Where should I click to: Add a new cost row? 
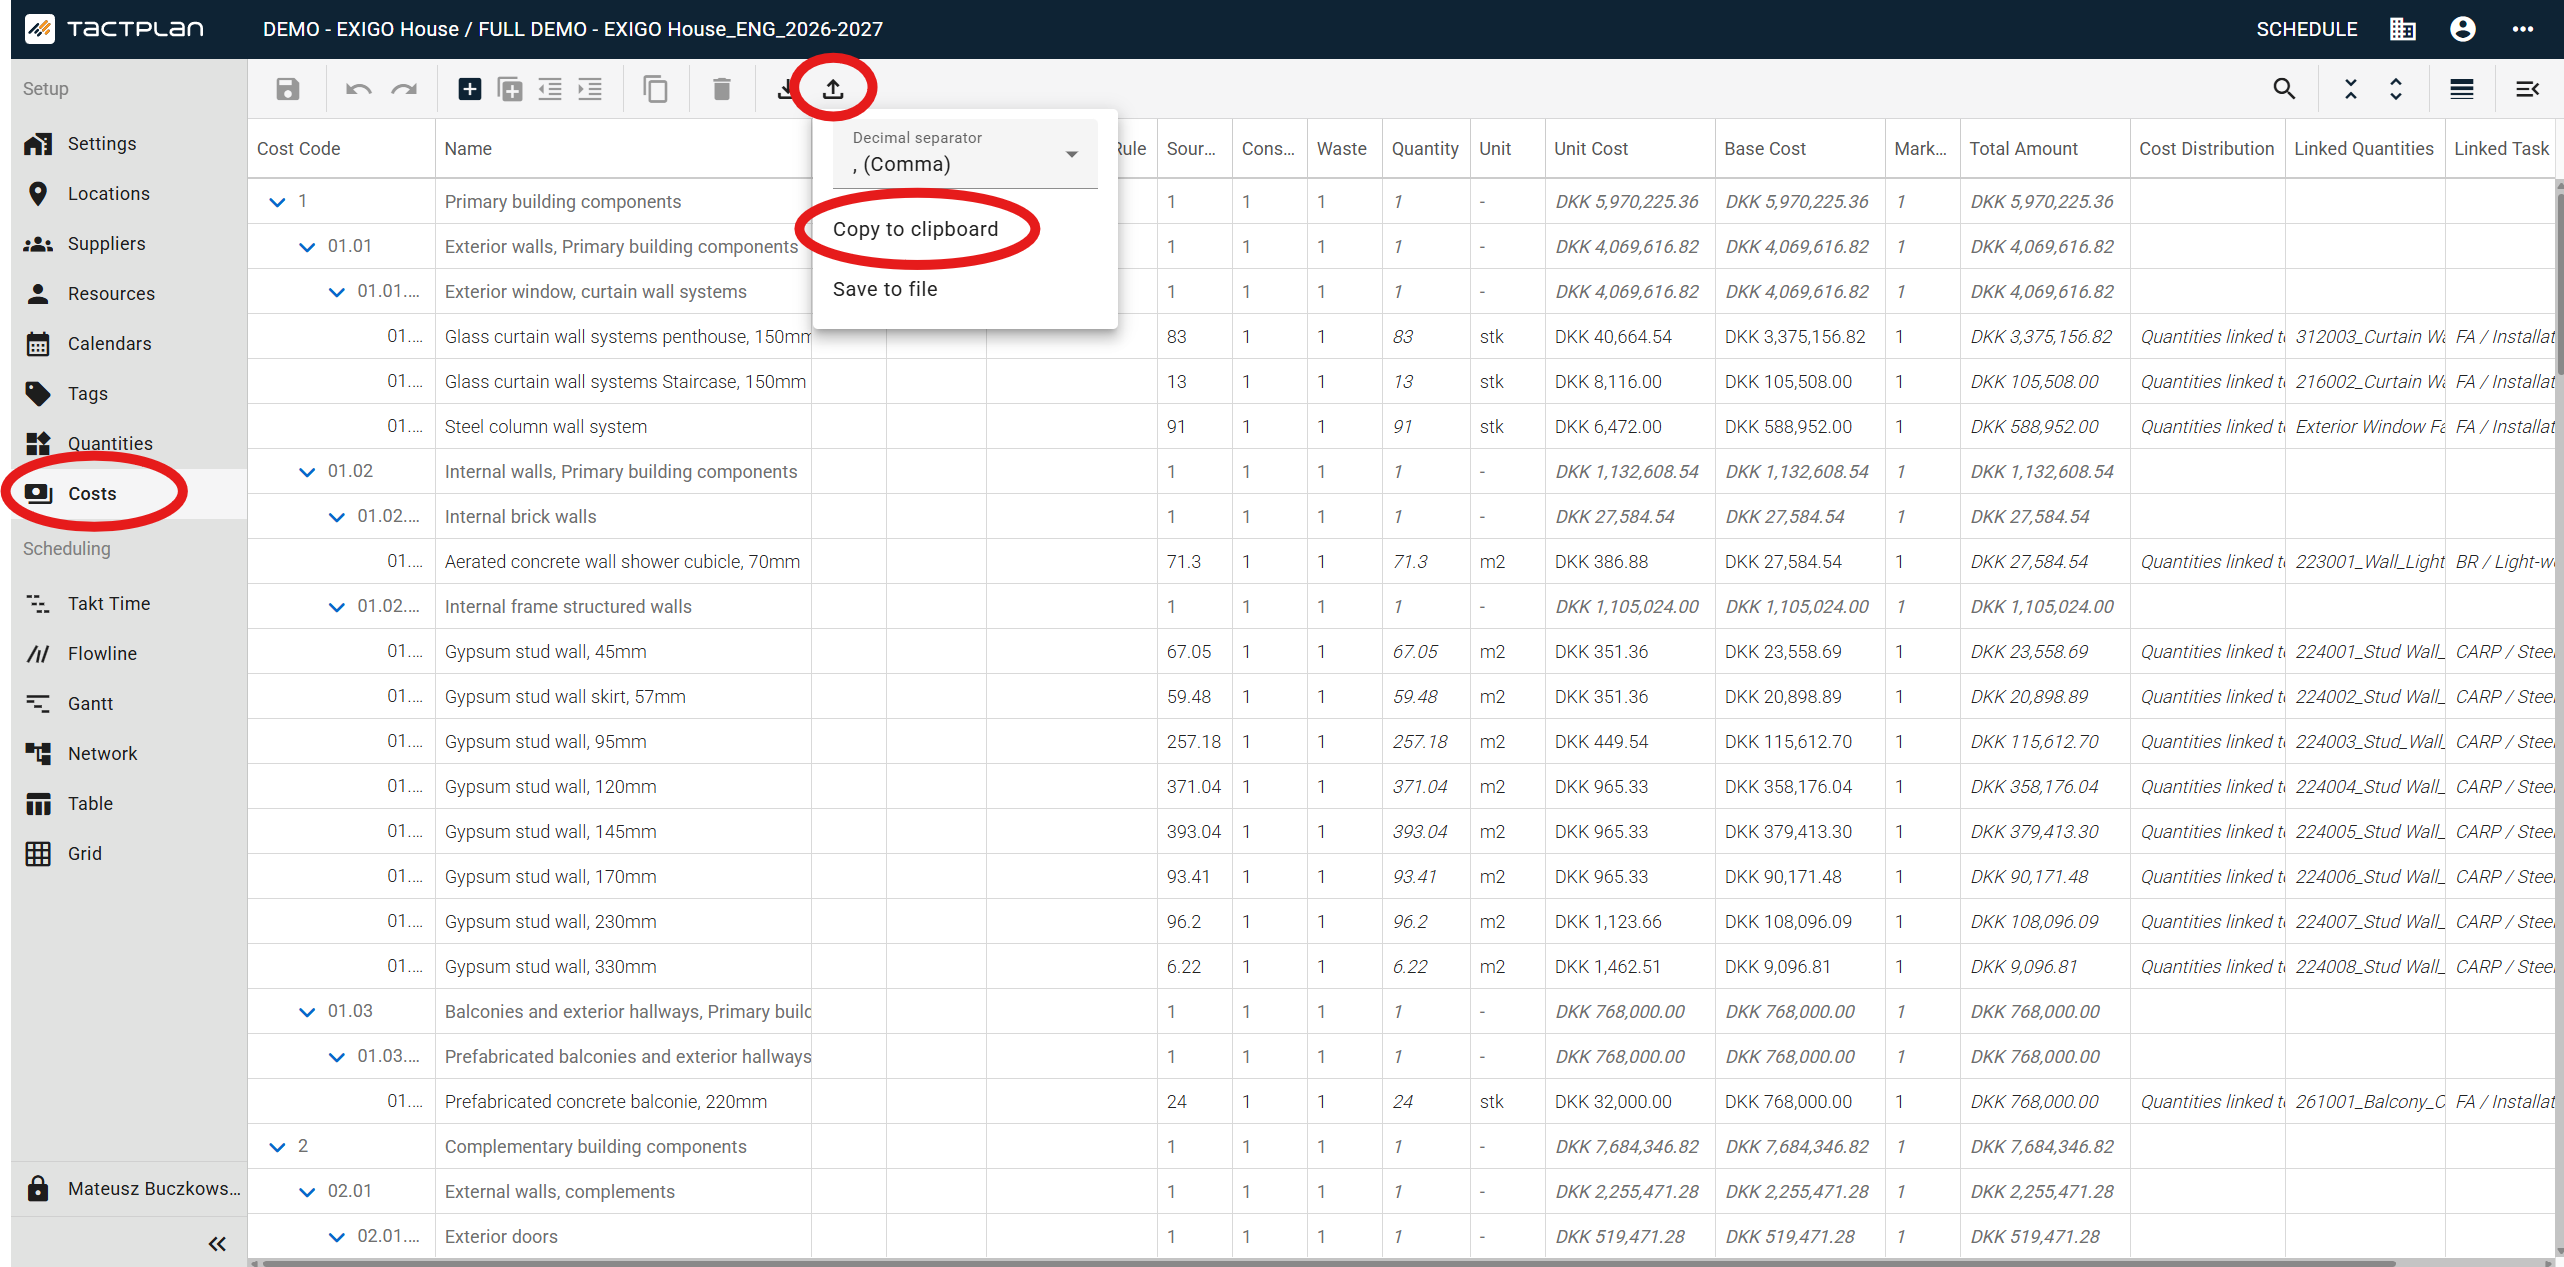coord(469,89)
